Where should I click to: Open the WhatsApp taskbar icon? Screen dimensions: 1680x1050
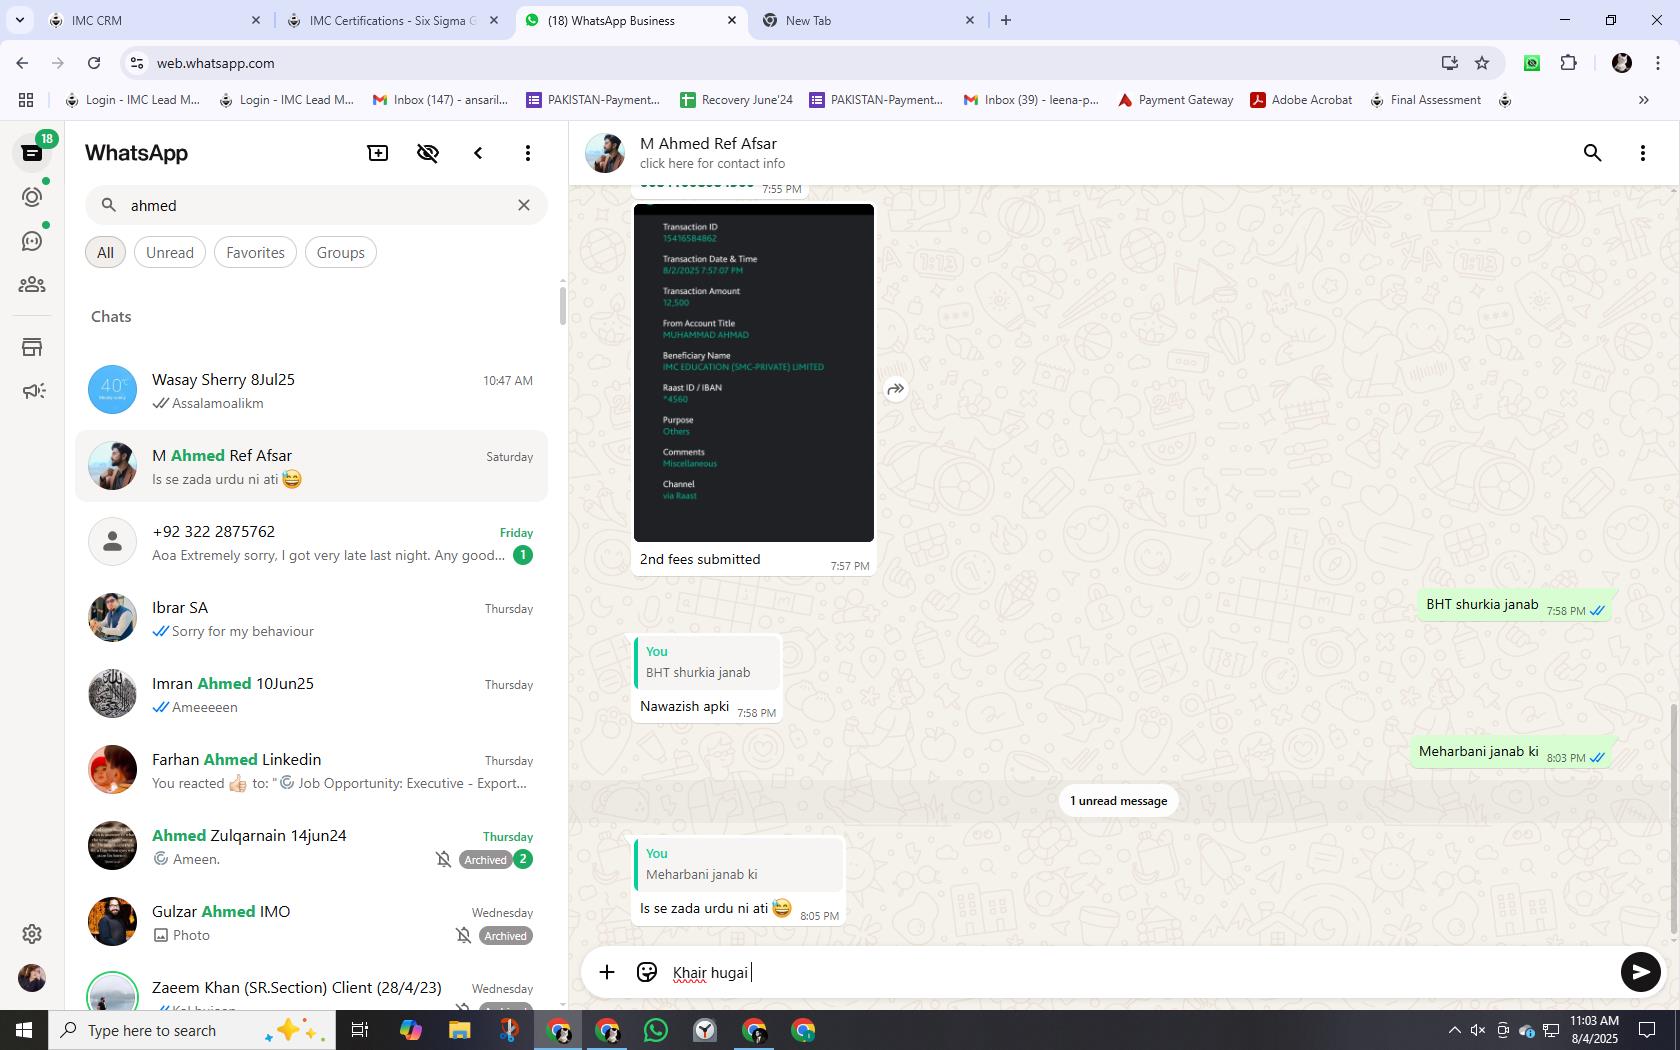(656, 1030)
